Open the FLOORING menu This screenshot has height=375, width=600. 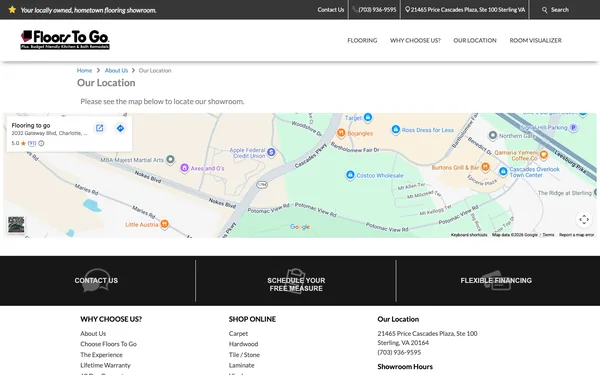pyautogui.click(x=362, y=40)
